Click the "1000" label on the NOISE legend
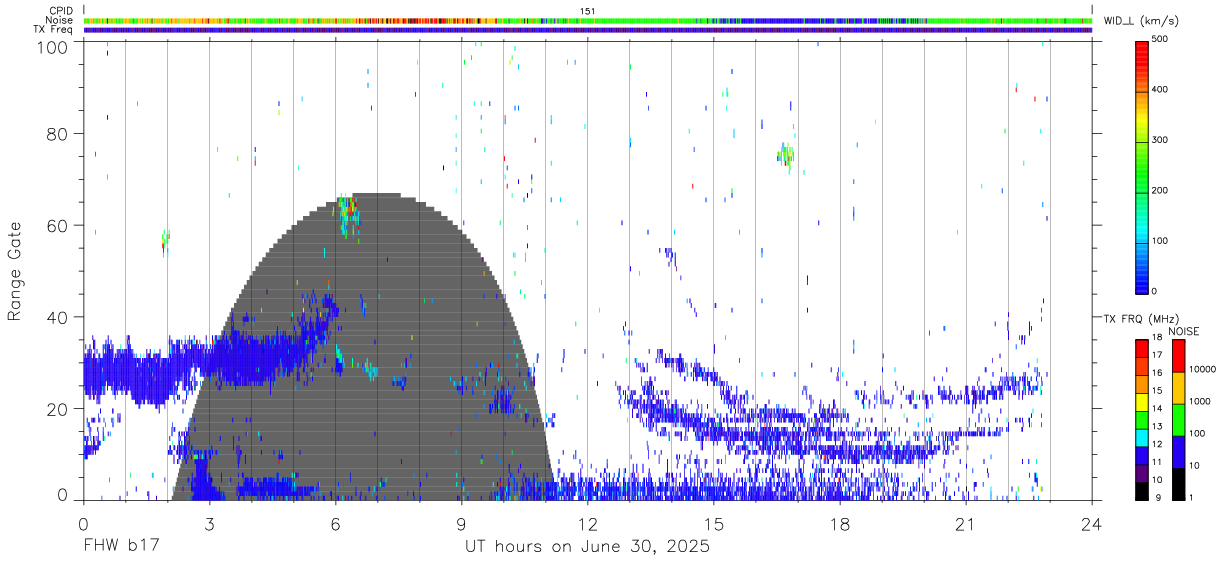Screen dimensions: 1228x567 coord(1201,402)
